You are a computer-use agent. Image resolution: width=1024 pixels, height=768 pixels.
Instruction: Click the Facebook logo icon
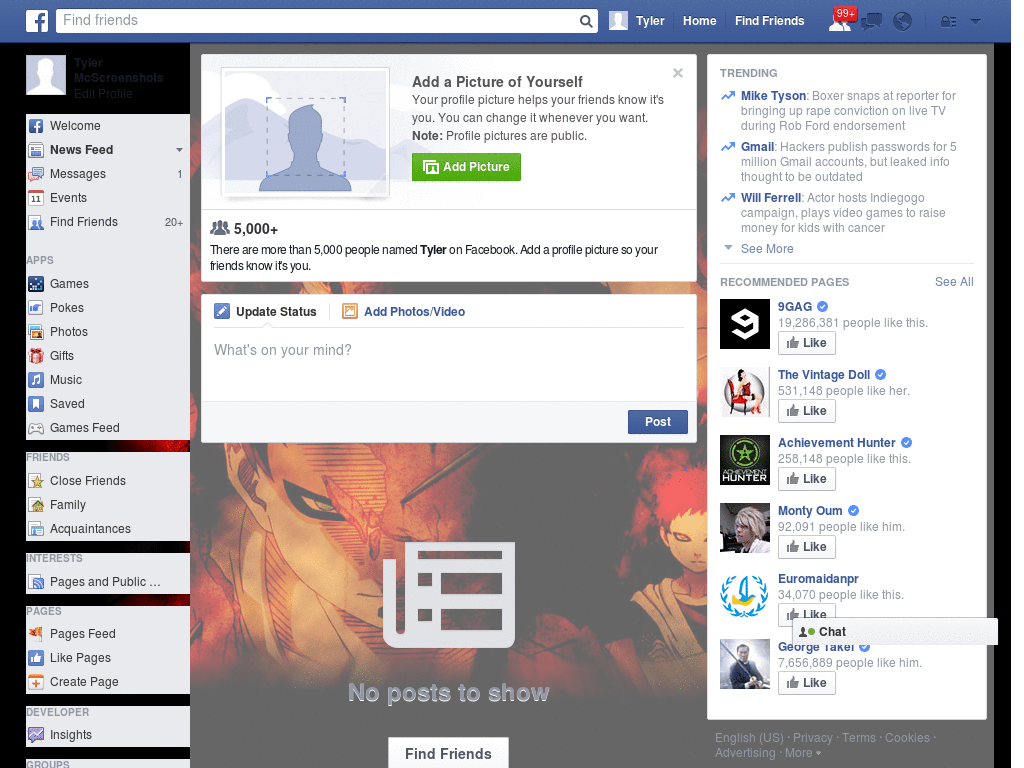tap(37, 21)
